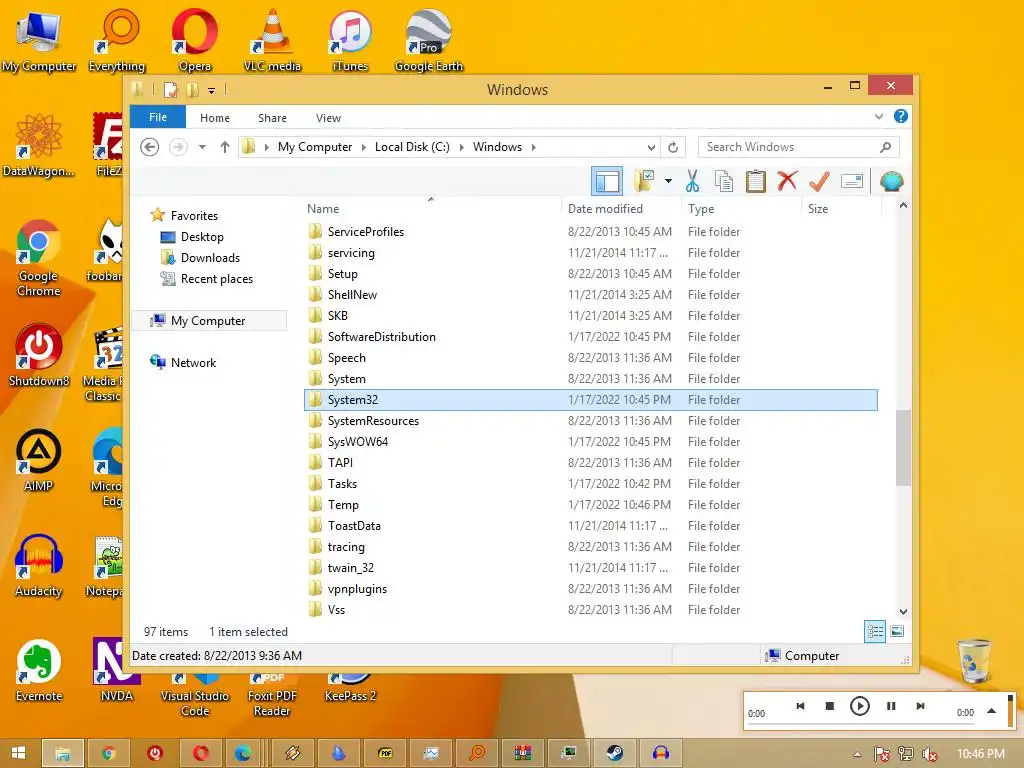Open the Home ribbon tab

point(215,118)
